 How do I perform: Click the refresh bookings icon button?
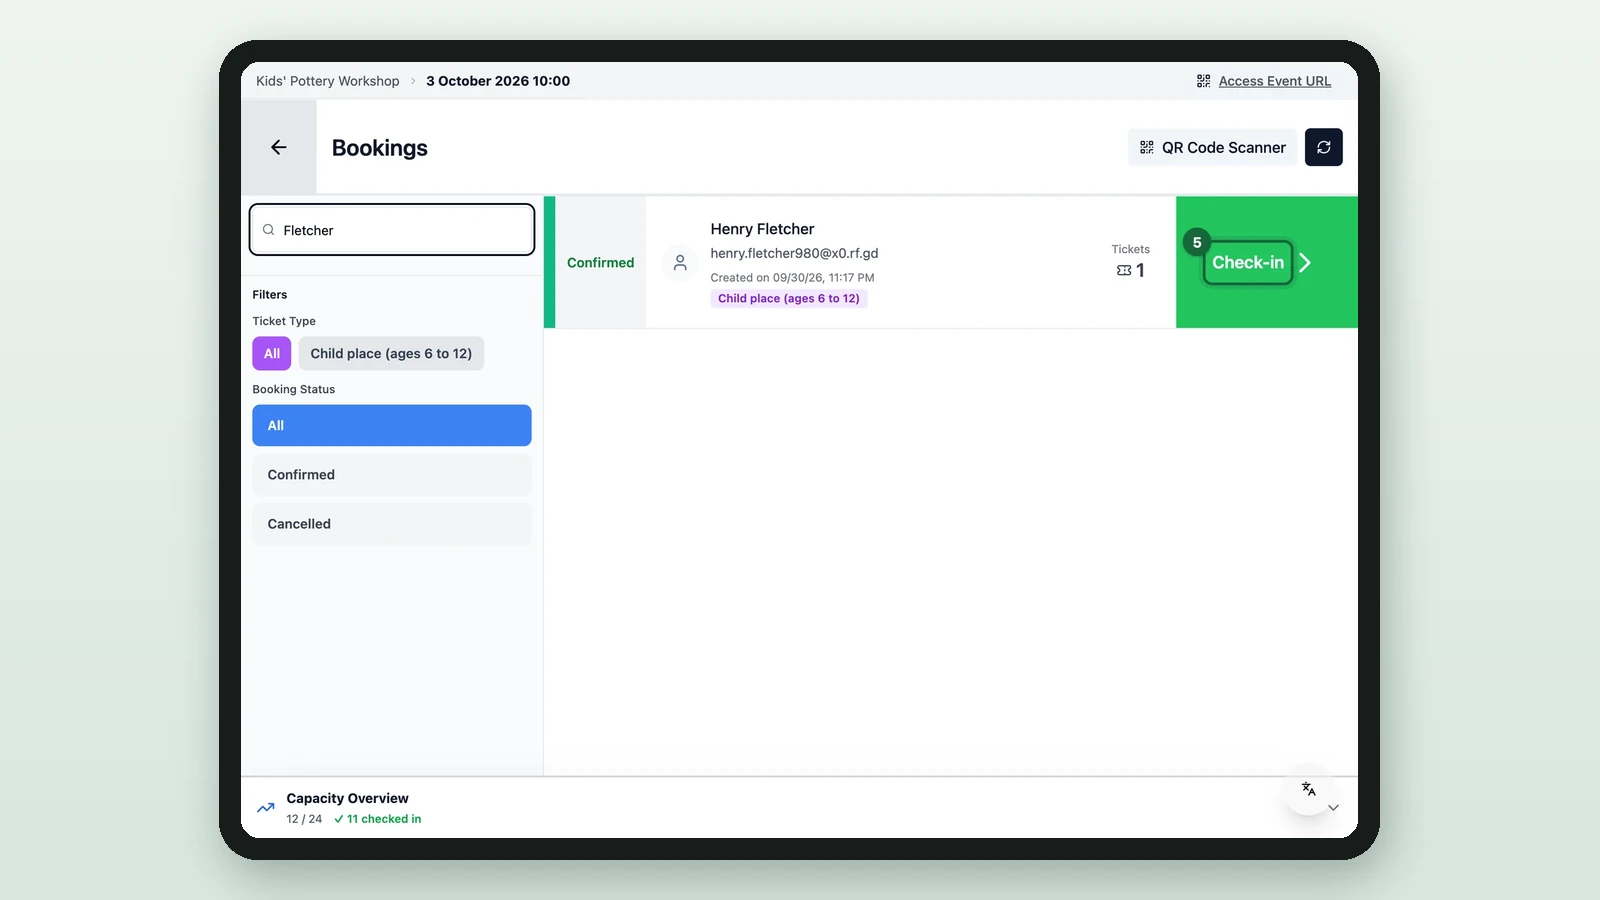tap(1323, 147)
